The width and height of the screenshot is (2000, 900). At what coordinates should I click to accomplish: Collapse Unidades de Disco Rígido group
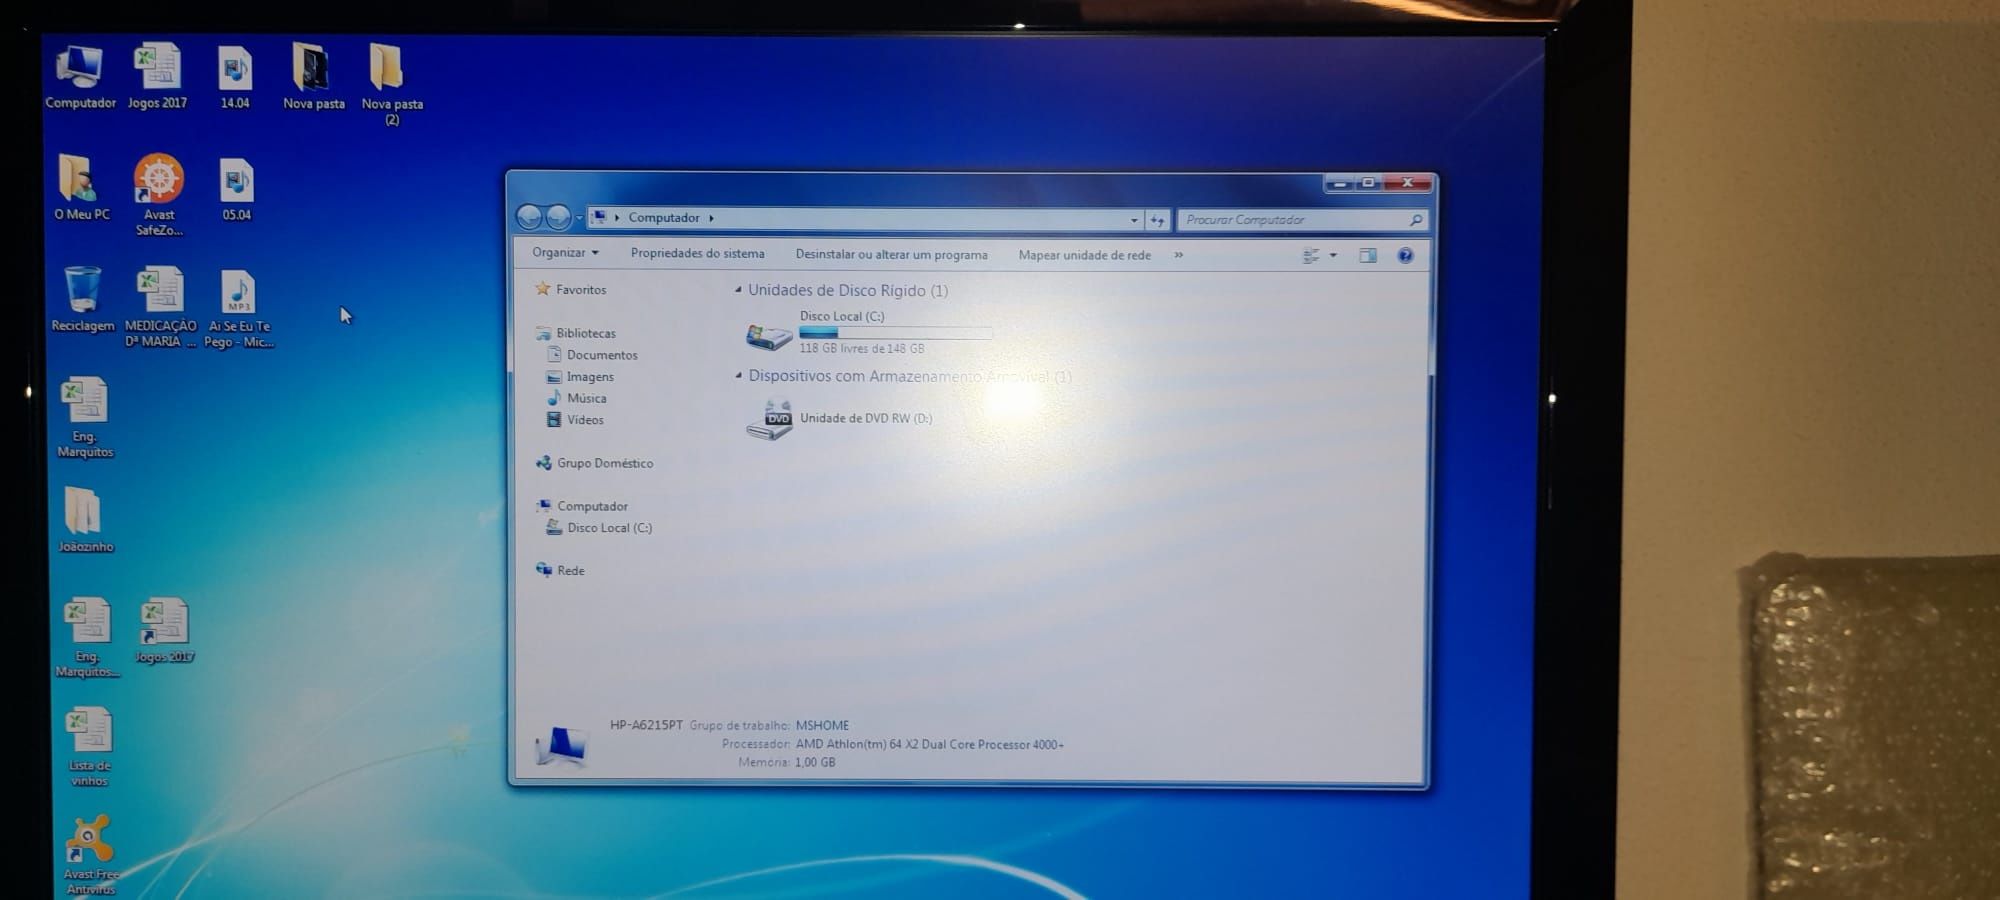point(738,290)
